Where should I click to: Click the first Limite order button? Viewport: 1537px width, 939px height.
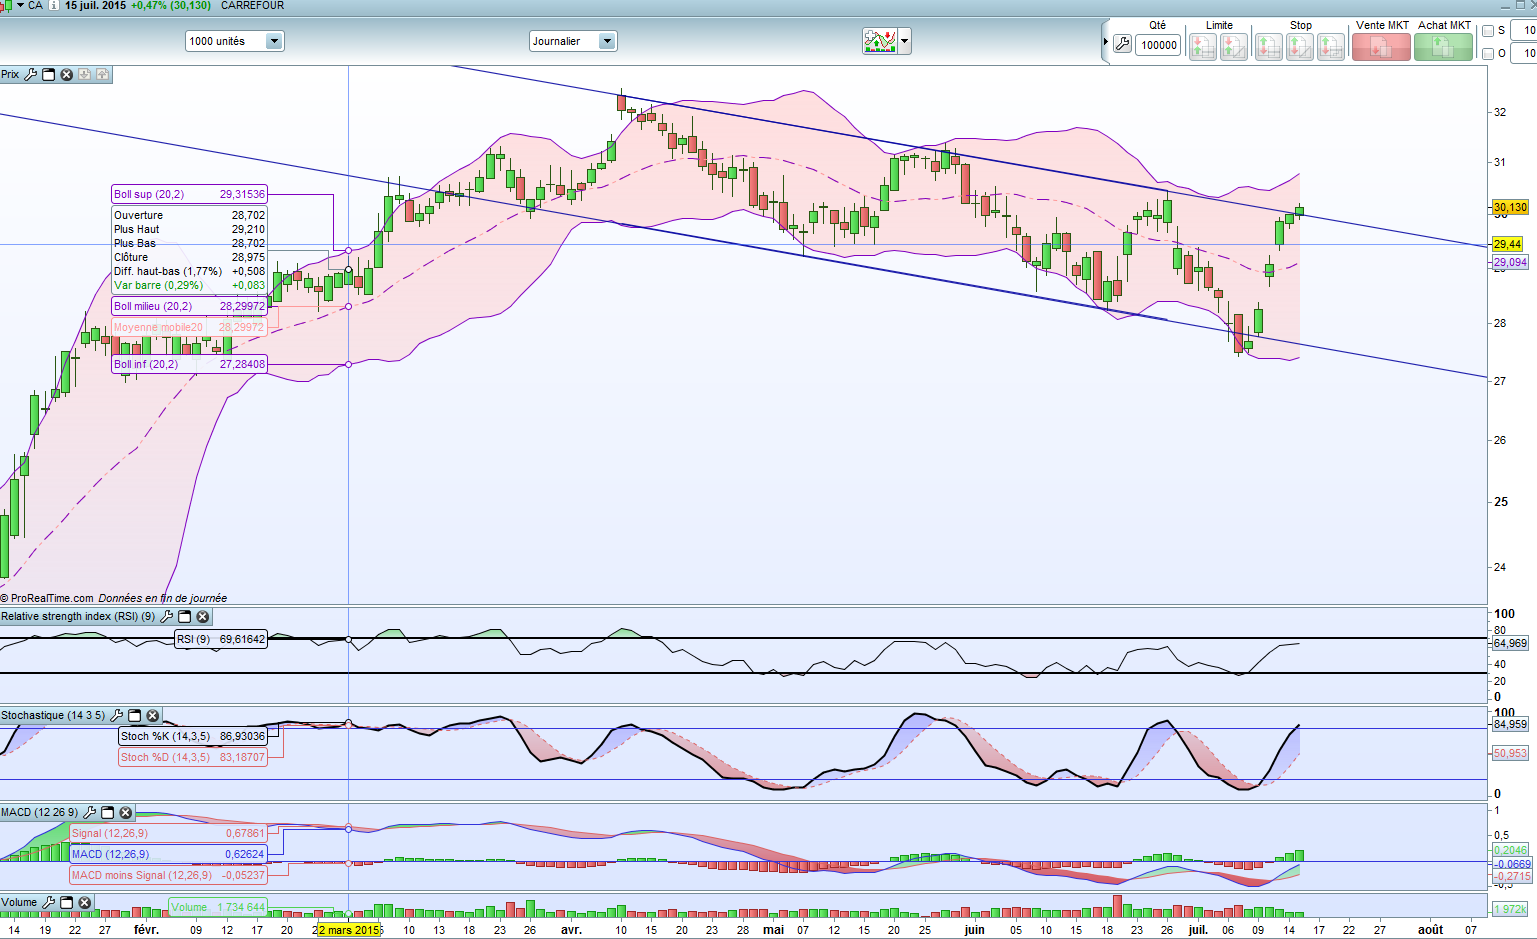click(x=1203, y=46)
